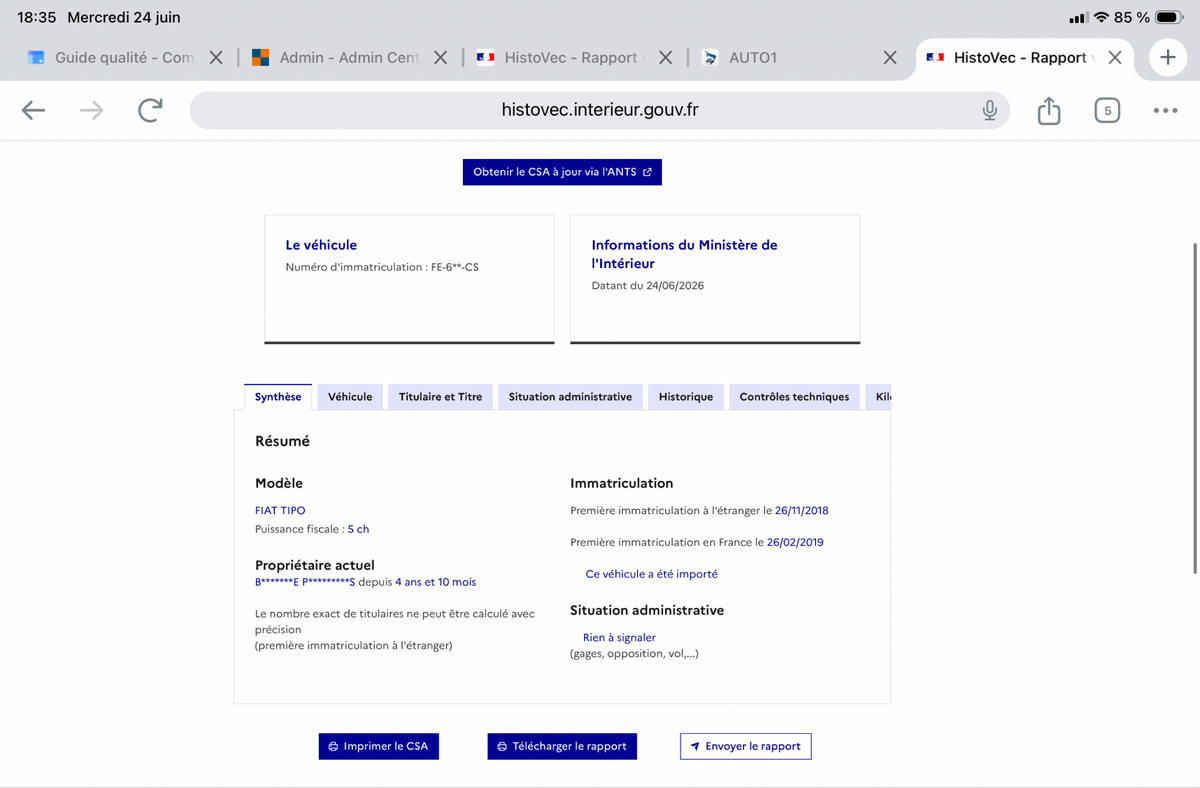Viewport: 1200px width, 788px height.
Task: Select the Situation administrative tab
Action: tap(570, 397)
